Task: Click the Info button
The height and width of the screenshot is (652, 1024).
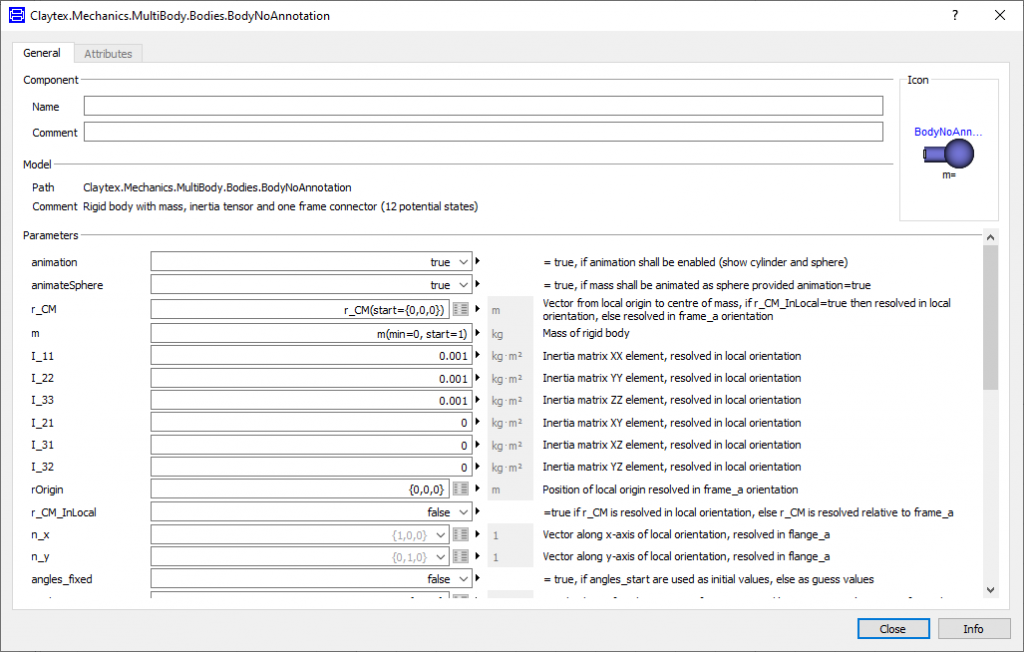Action: tap(973, 628)
